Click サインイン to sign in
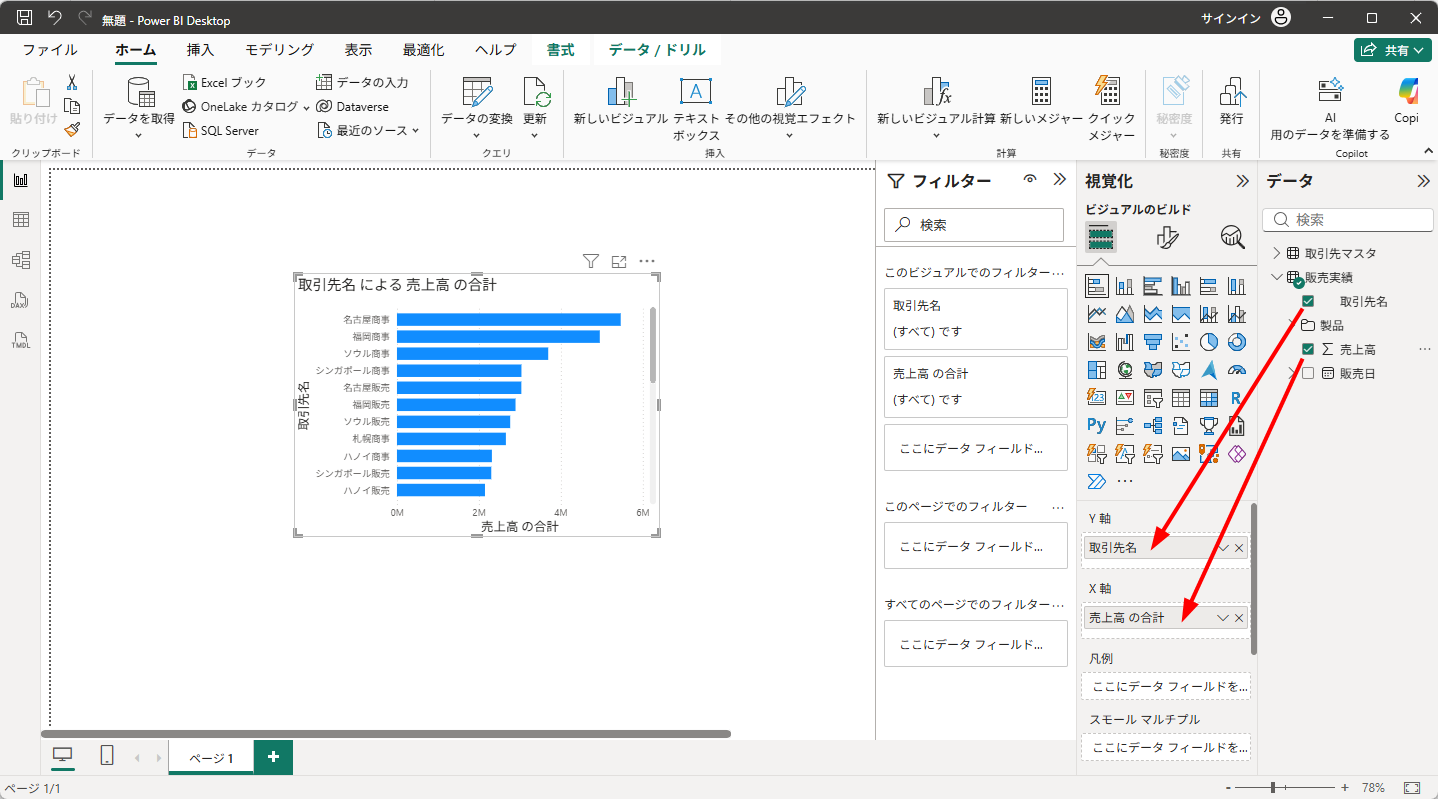Viewport: 1438px width, 799px height. tap(1230, 18)
